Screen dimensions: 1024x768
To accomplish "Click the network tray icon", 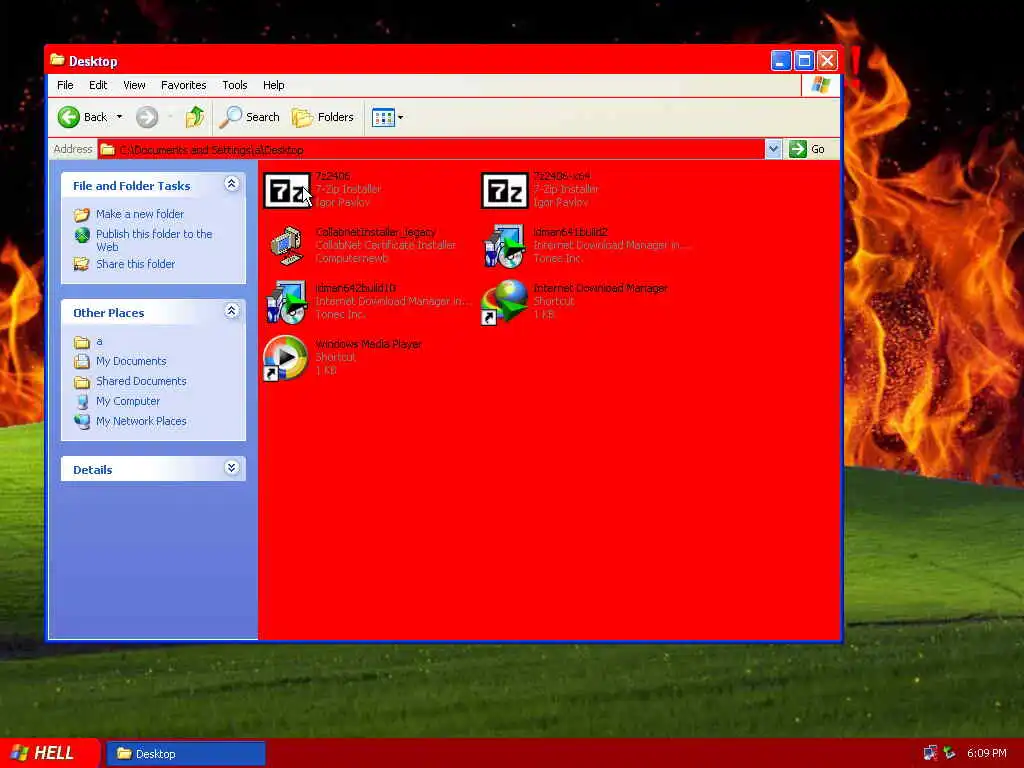I will pos(930,753).
